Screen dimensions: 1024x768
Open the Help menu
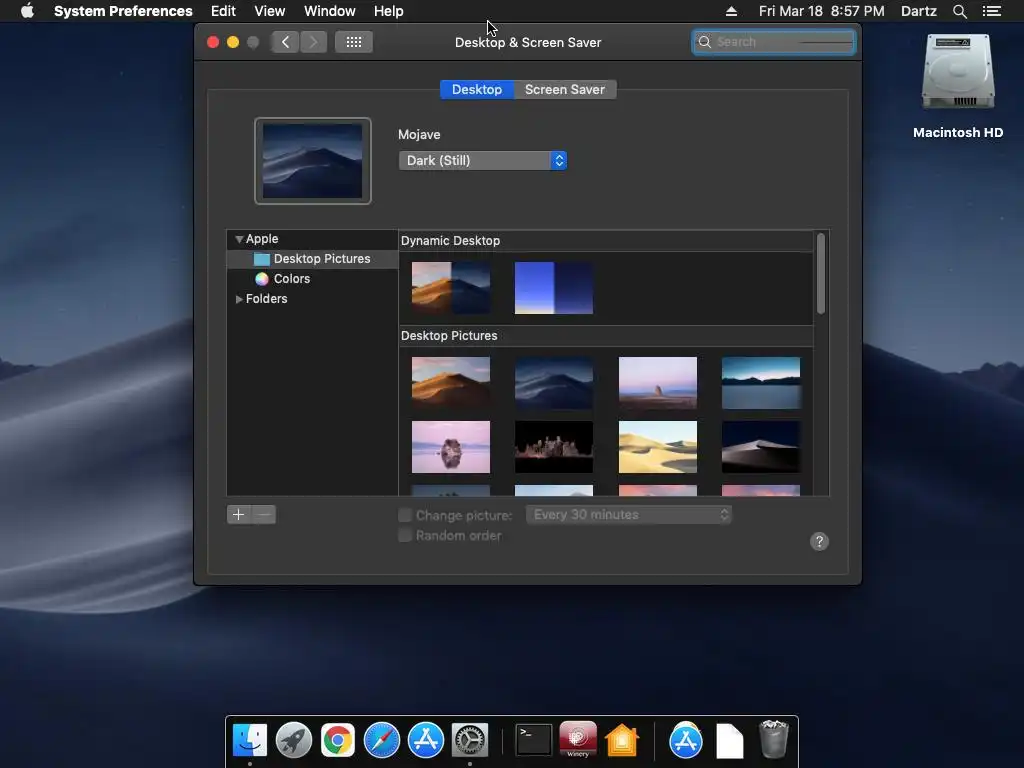tap(389, 11)
